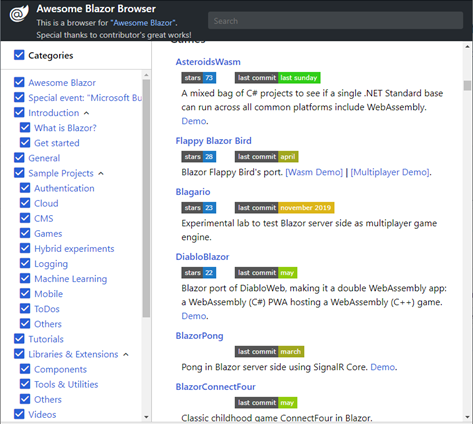473x424 pixels.
Task: Click the AsteroidsWasm stars 73 badge
Action: (199, 78)
